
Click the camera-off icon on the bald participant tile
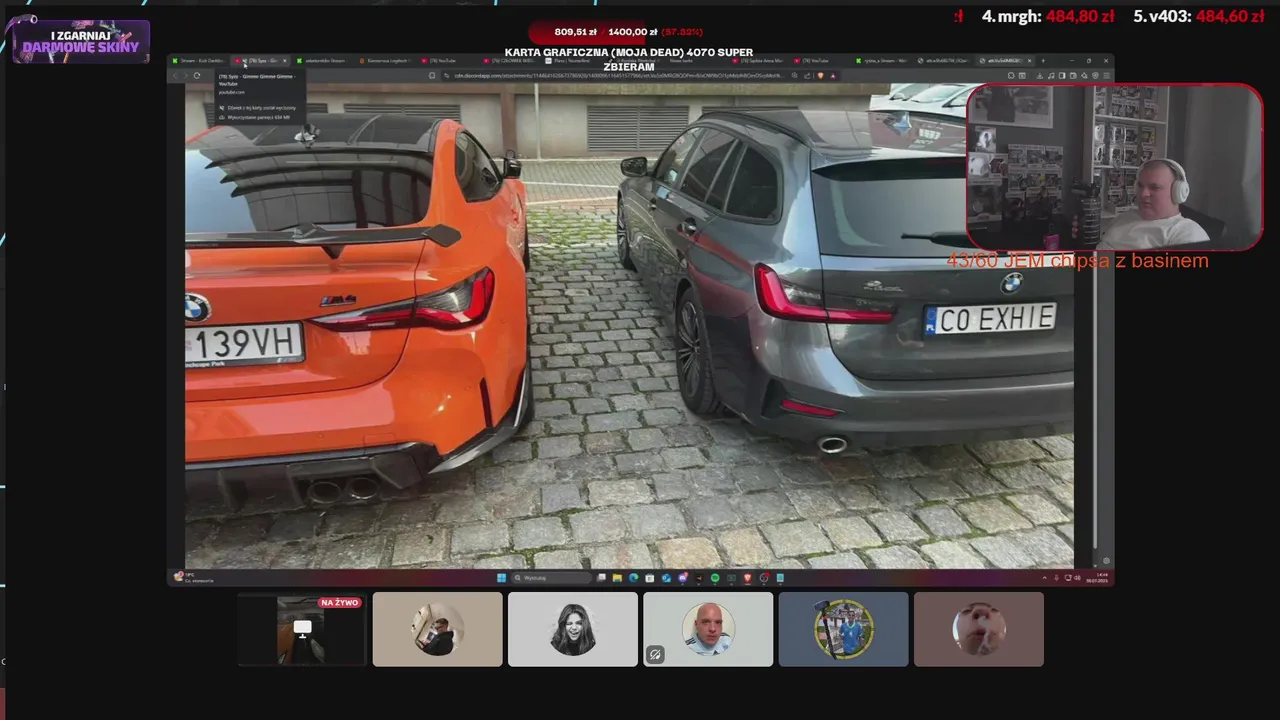[x=655, y=655]
